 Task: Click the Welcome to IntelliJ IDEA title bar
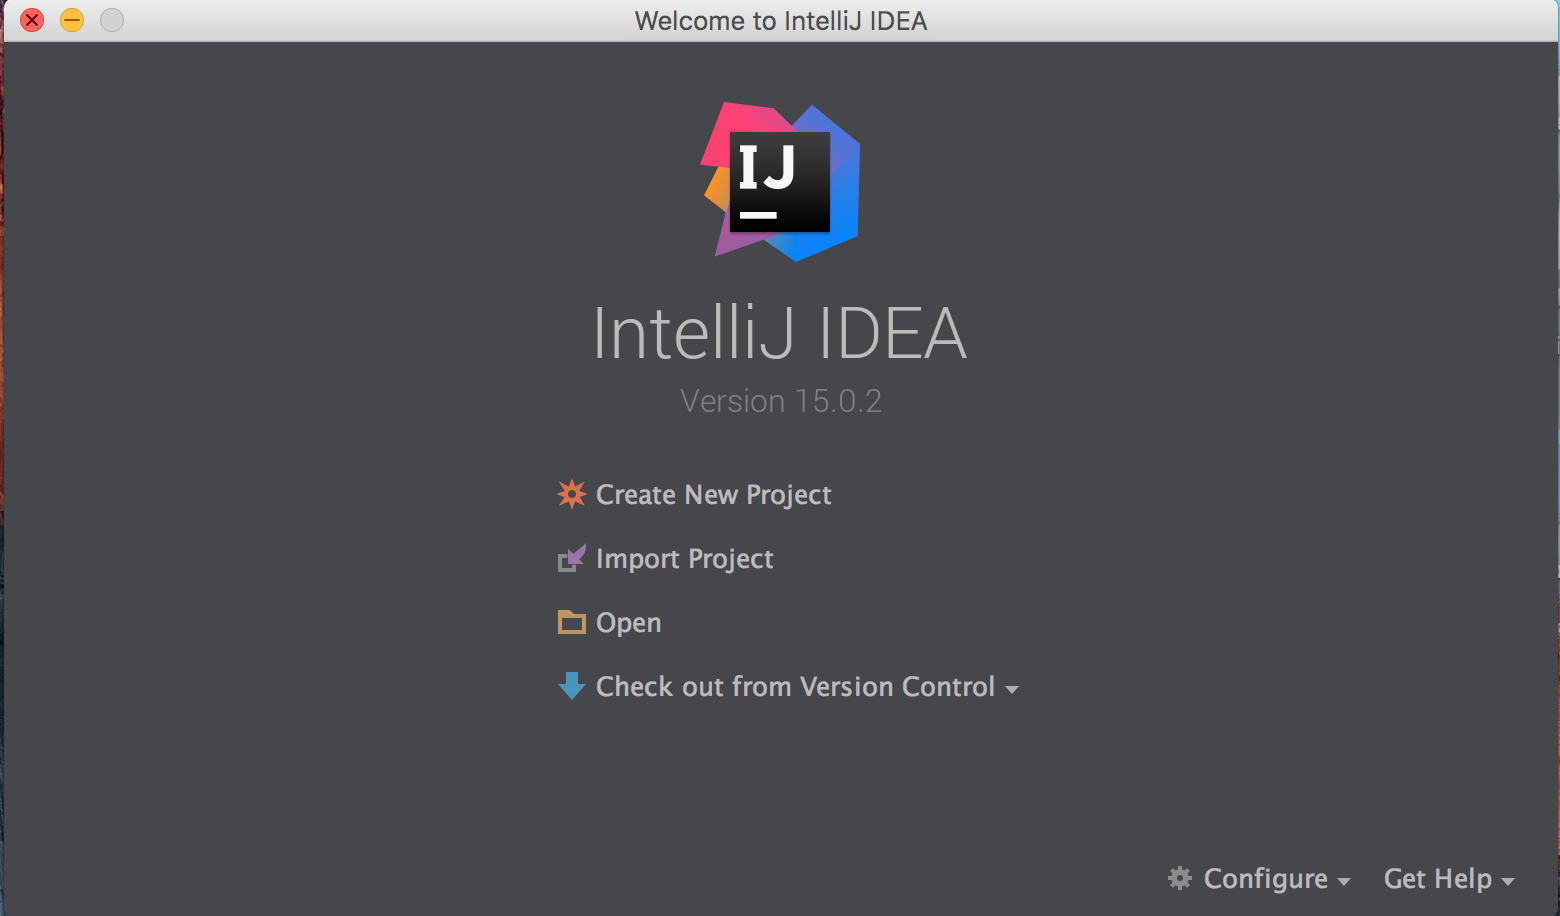click(780, 20)
